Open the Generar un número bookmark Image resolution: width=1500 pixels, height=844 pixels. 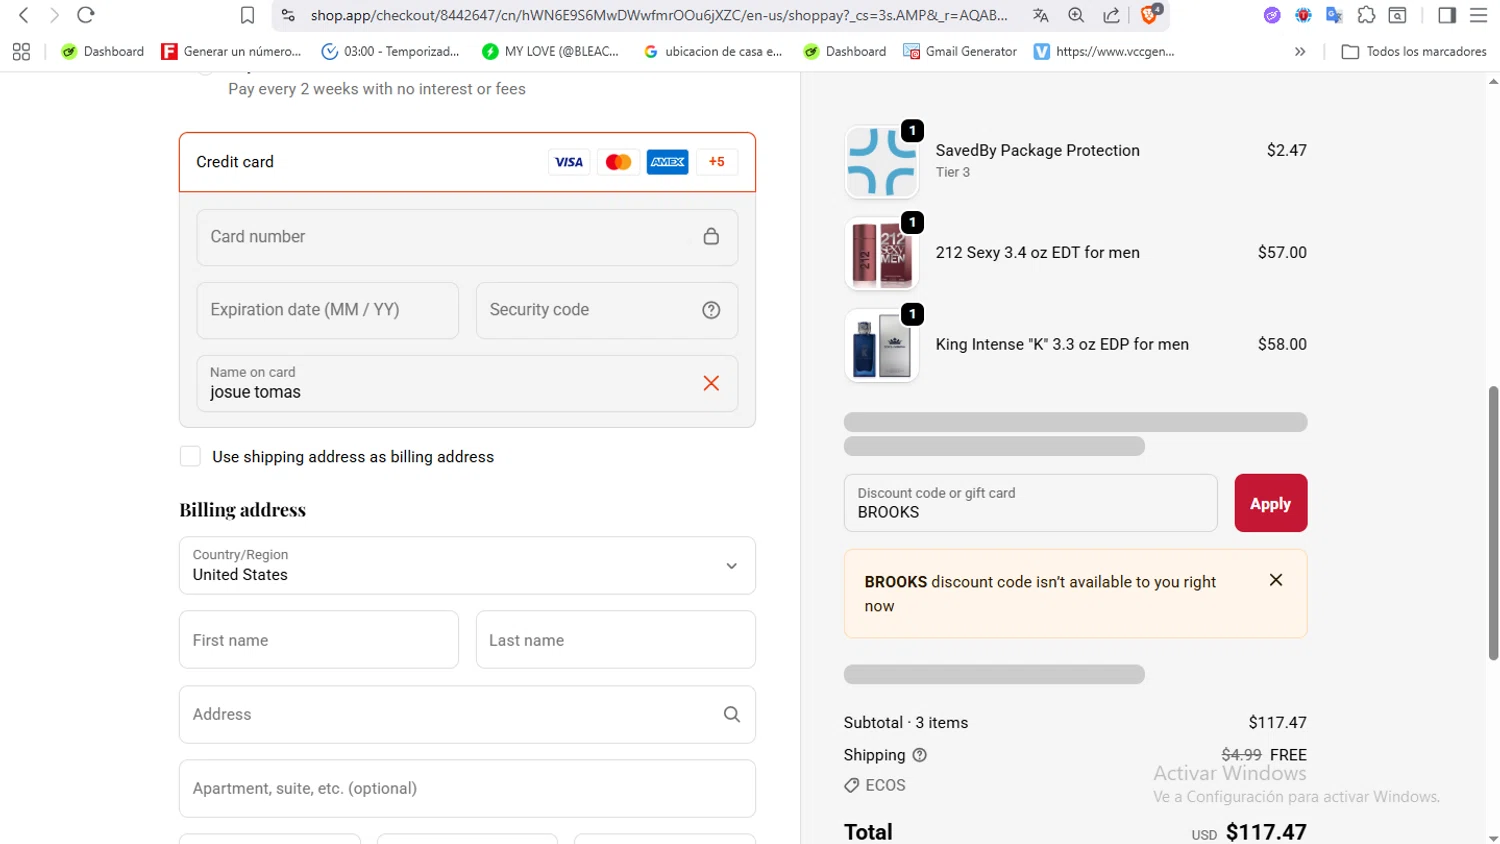231,51
